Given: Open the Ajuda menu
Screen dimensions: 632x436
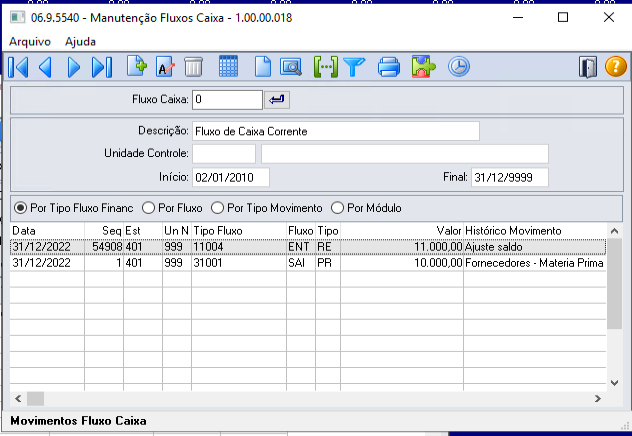Looking at the screenshot, I should point(80,42).
